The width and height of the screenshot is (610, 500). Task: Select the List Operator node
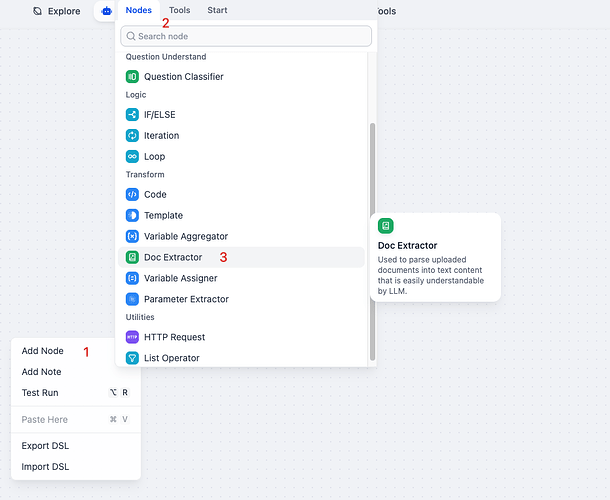[241, 358]
